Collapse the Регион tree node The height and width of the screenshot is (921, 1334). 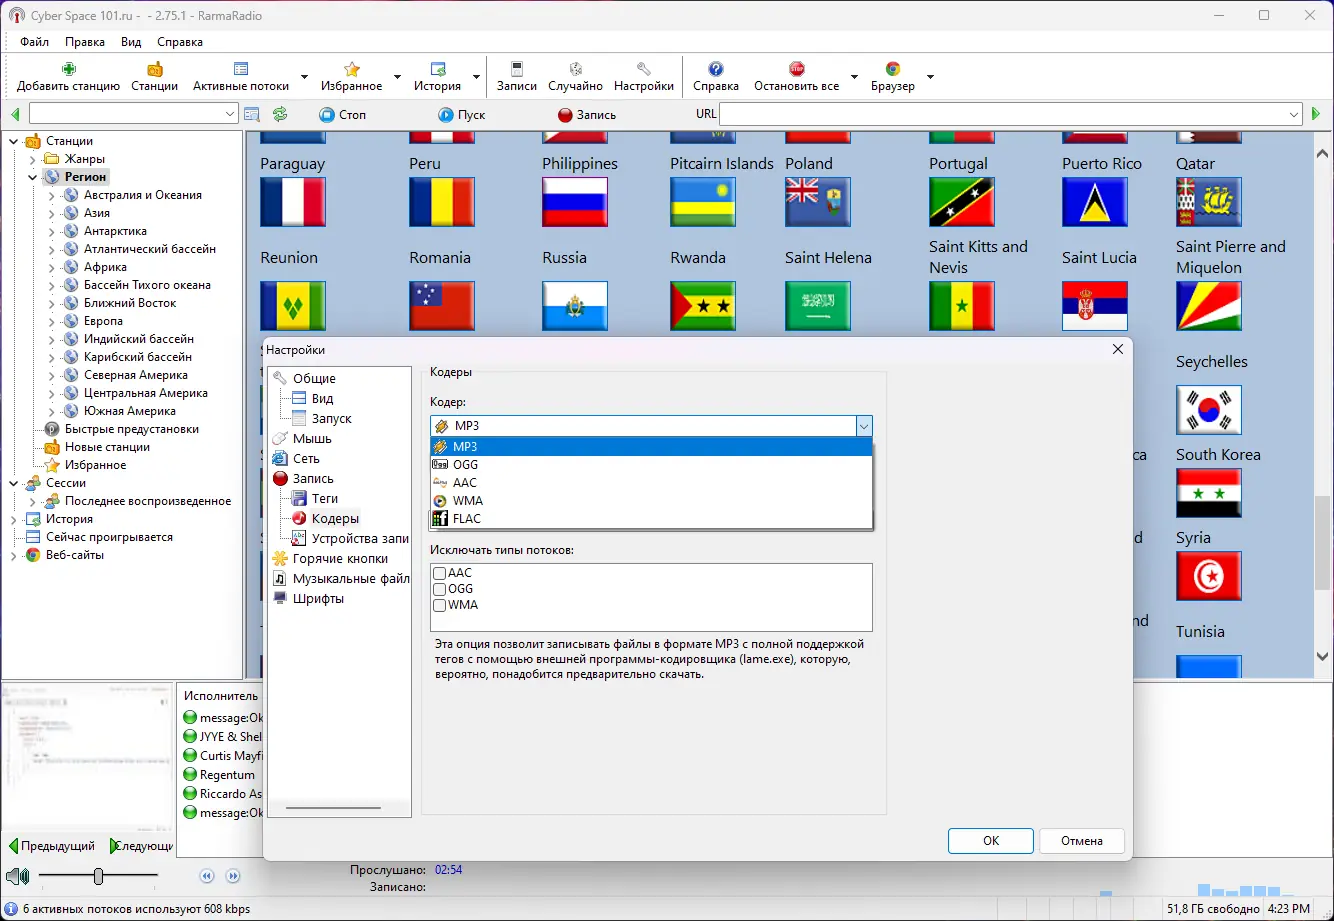(33, 177)
